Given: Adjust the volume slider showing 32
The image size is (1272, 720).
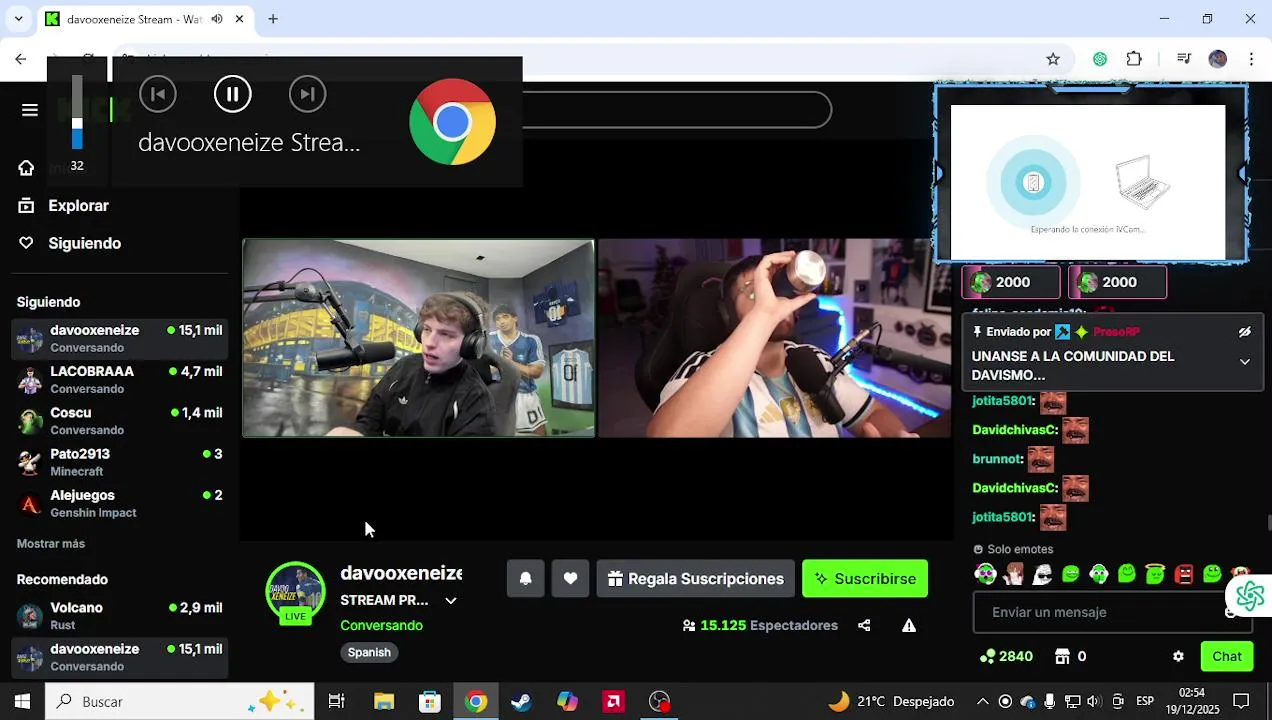Looking at the screenshot, I should pos(77,113).
